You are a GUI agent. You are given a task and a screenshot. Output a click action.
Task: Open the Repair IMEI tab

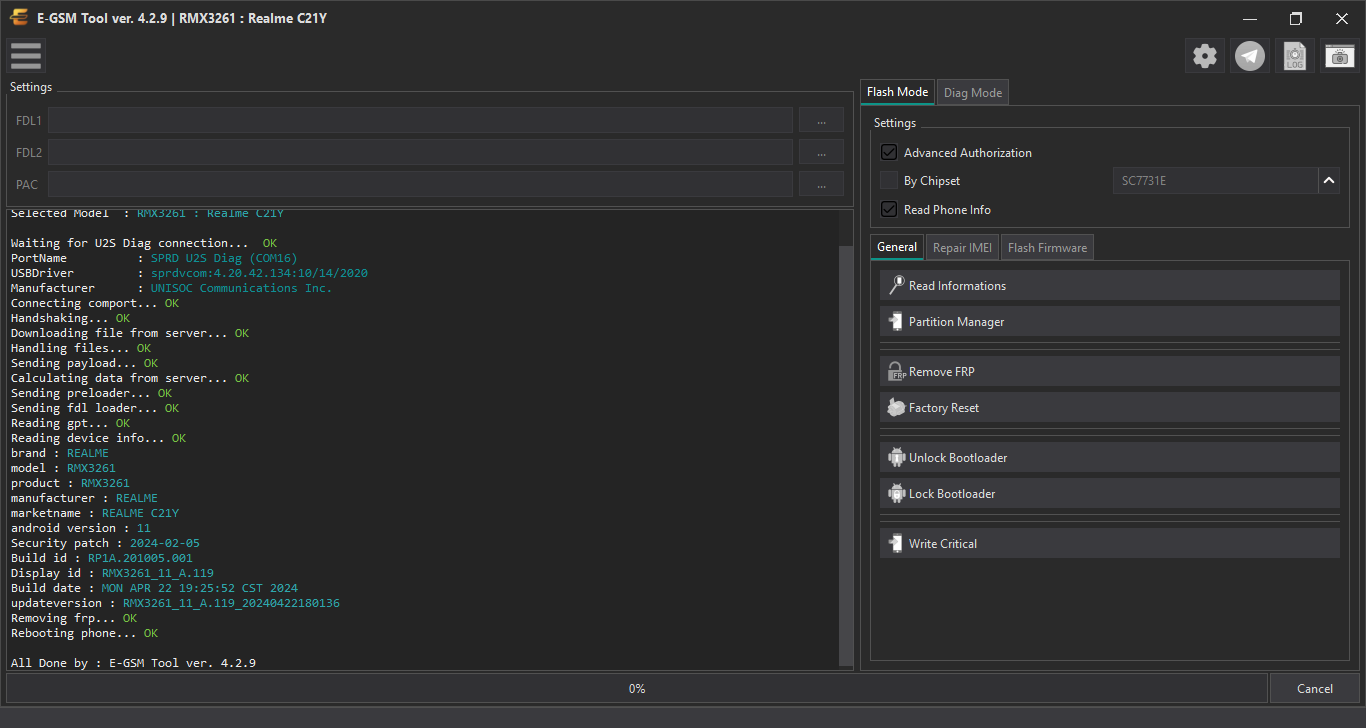(962, 248)
